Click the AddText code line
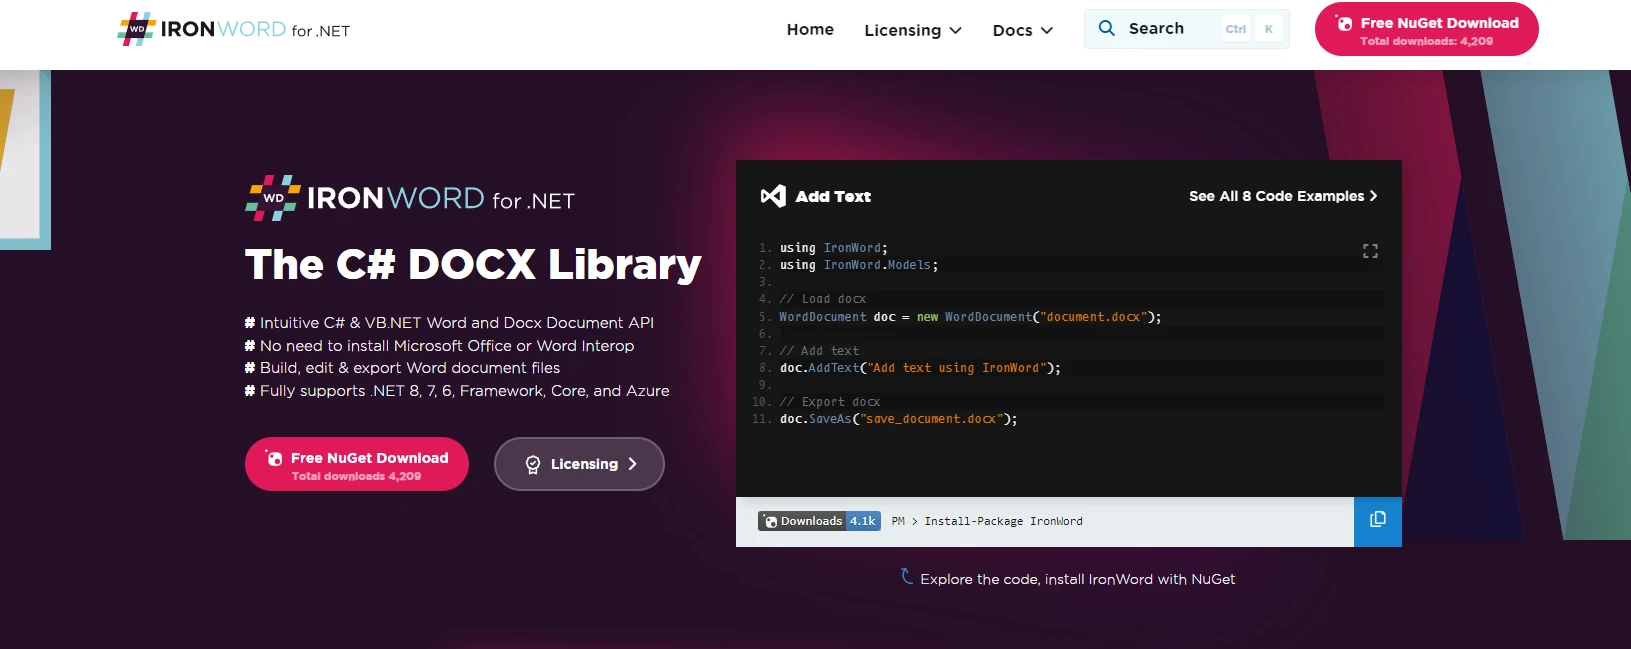The height and width of the screenshot is (649, 1631). [919, 368]
